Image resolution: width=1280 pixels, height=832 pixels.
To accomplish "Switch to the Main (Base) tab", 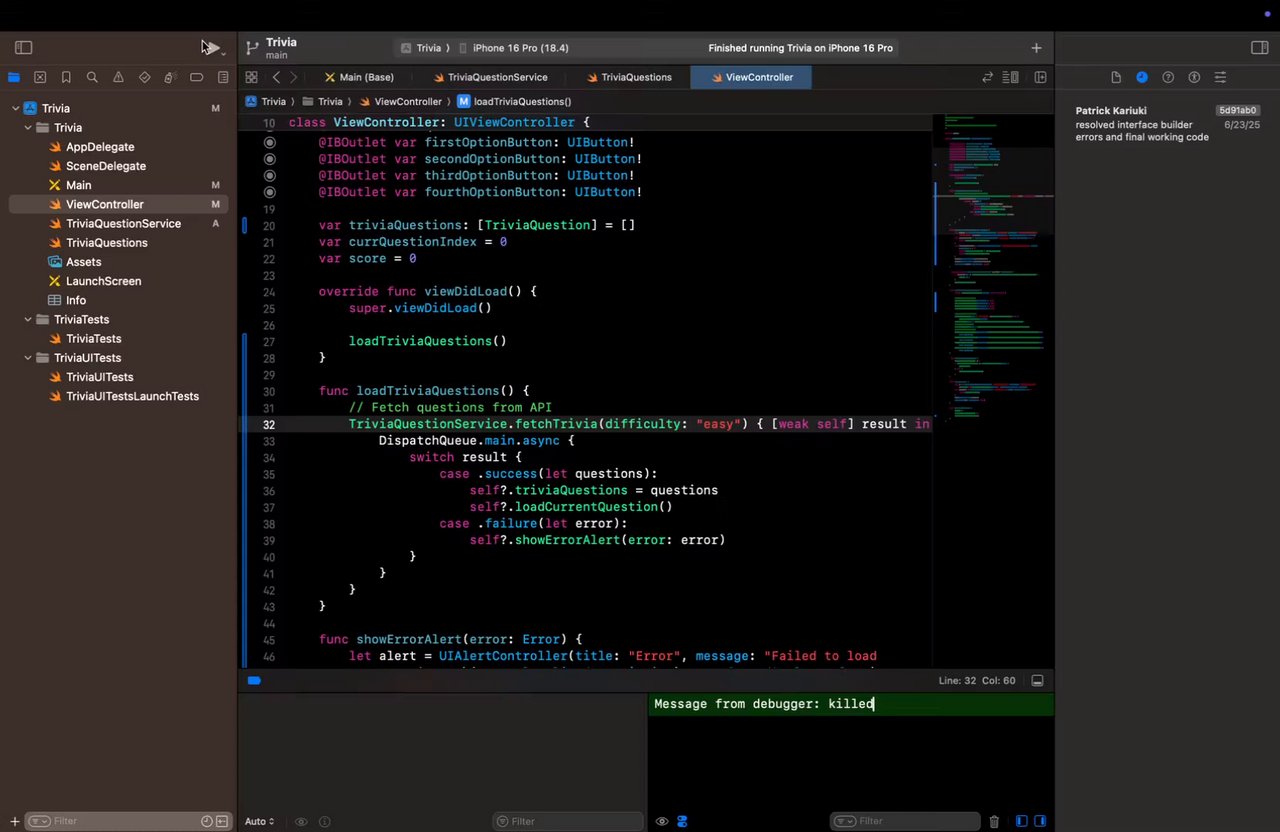I will (x=359, y=77).
